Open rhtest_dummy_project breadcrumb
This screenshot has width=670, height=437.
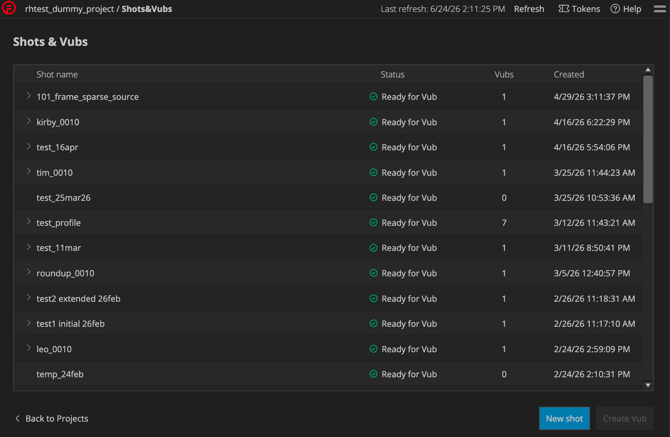pyautogui.click(x=69, y=9)
